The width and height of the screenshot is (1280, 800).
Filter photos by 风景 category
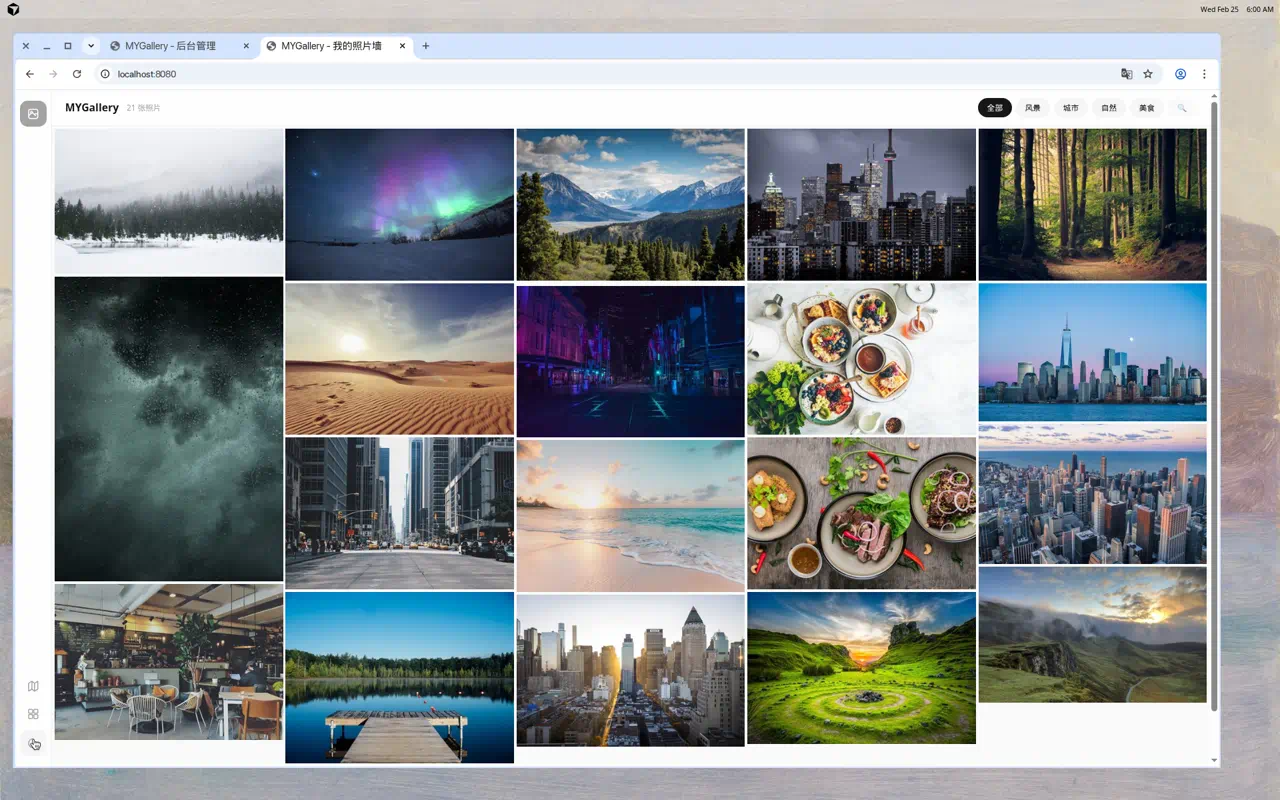pyautogui.click(x=1032, y=108)
